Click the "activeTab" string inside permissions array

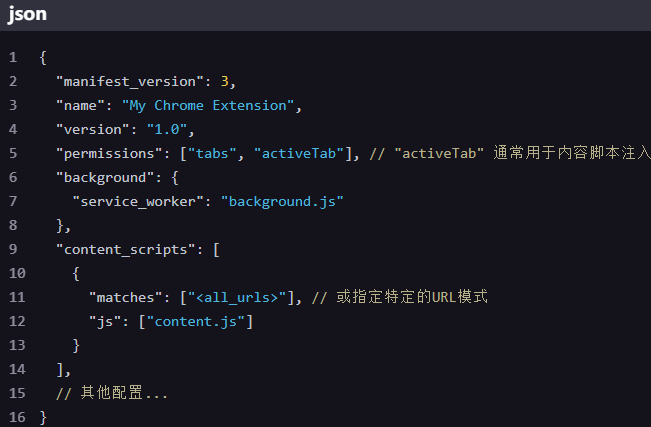point(299,153)
